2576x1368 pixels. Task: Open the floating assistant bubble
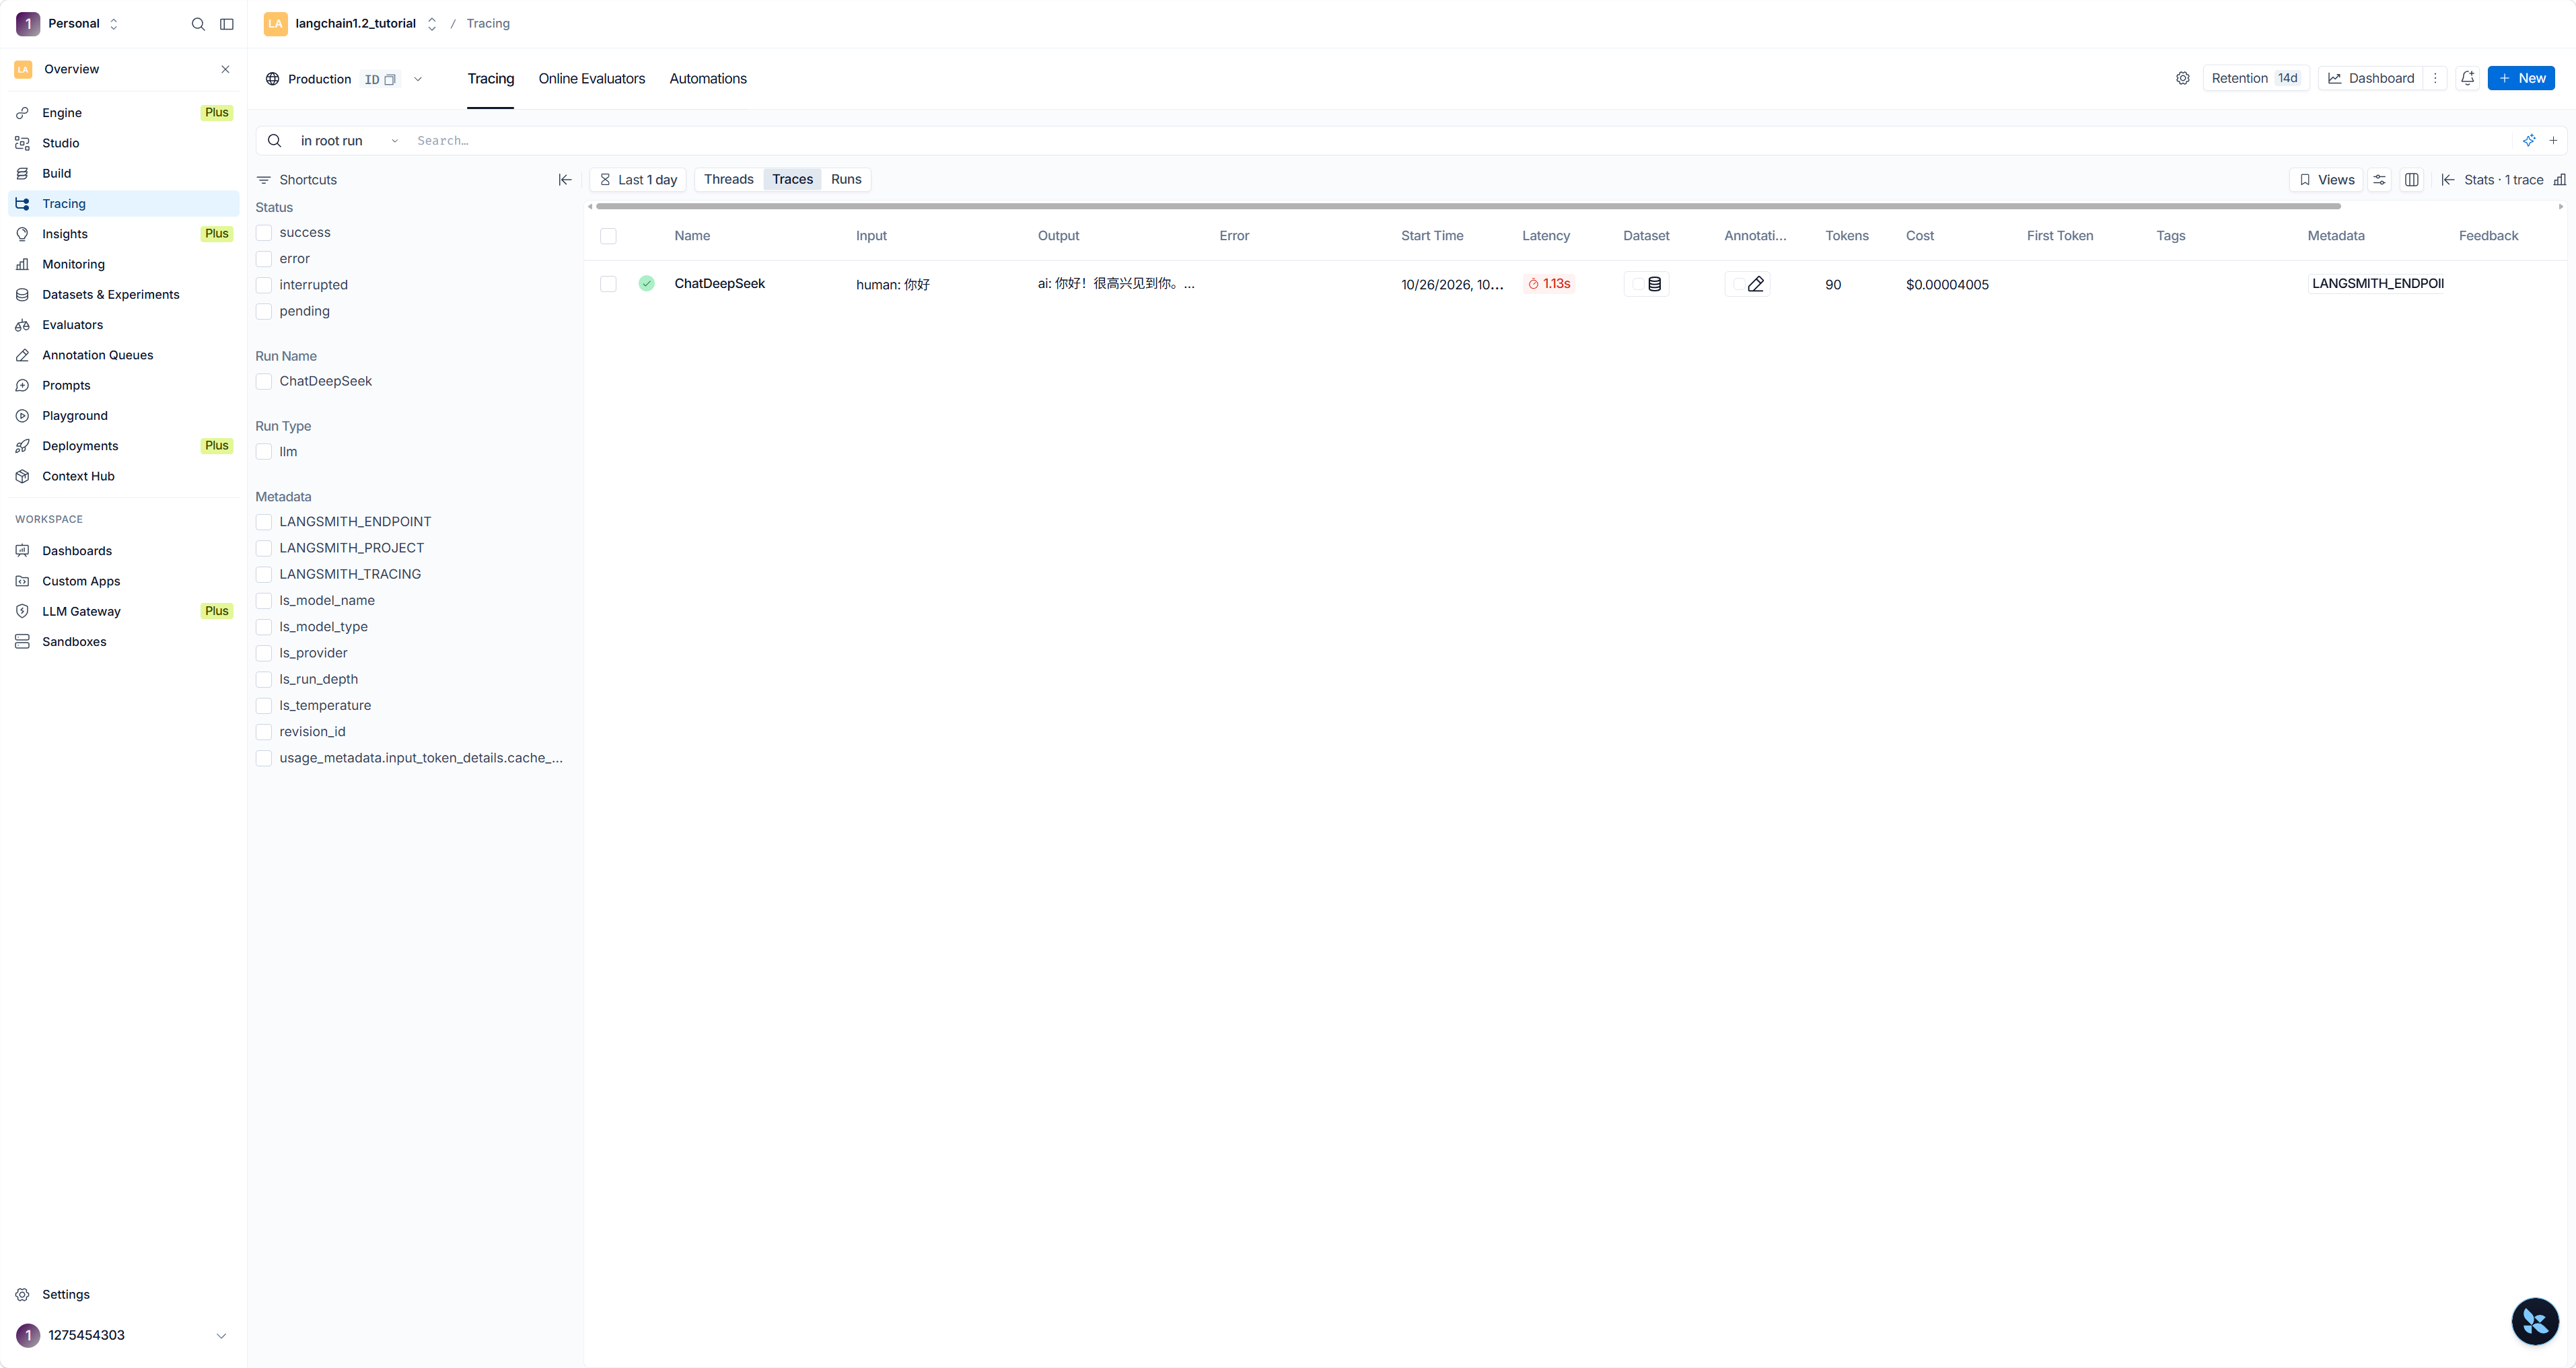pyautogui.click(x=2535, y=1321)
